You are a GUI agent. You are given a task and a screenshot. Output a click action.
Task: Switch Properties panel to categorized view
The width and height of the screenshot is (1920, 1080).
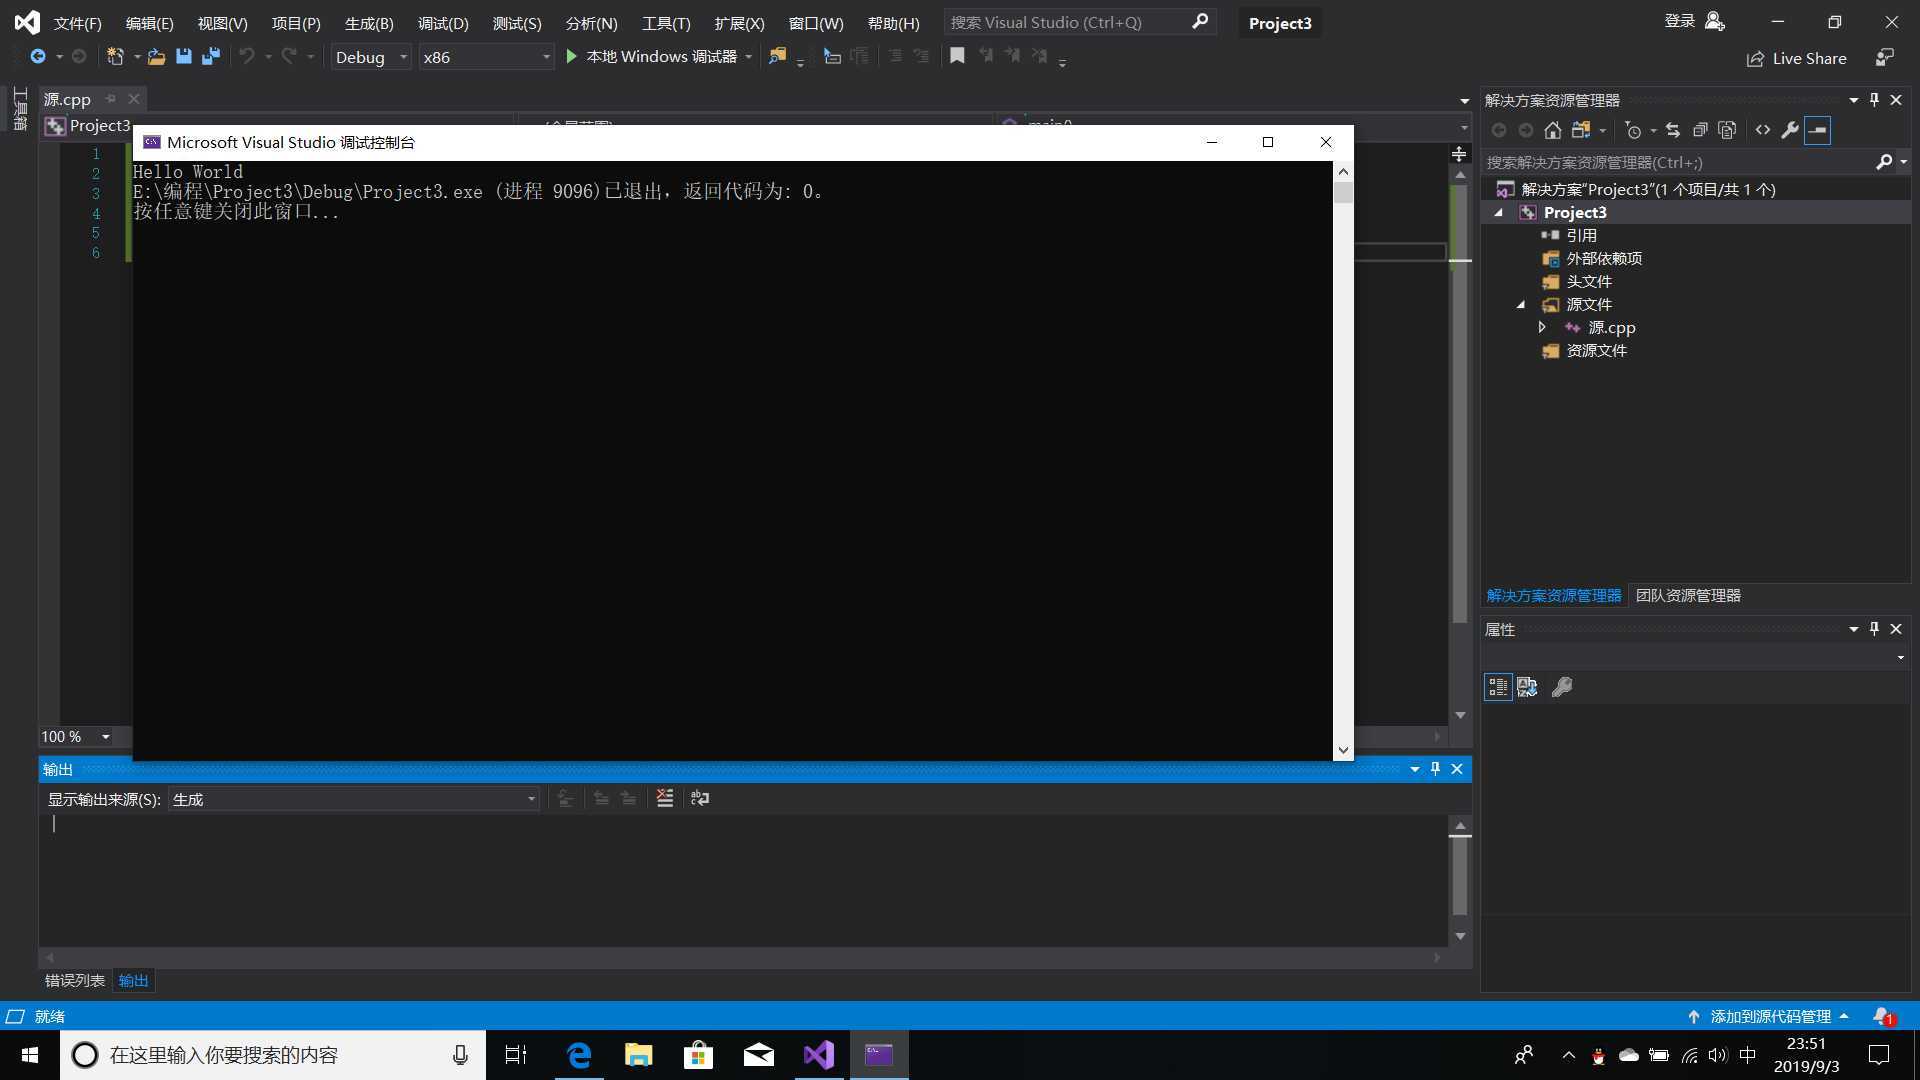pos(1498,687)
